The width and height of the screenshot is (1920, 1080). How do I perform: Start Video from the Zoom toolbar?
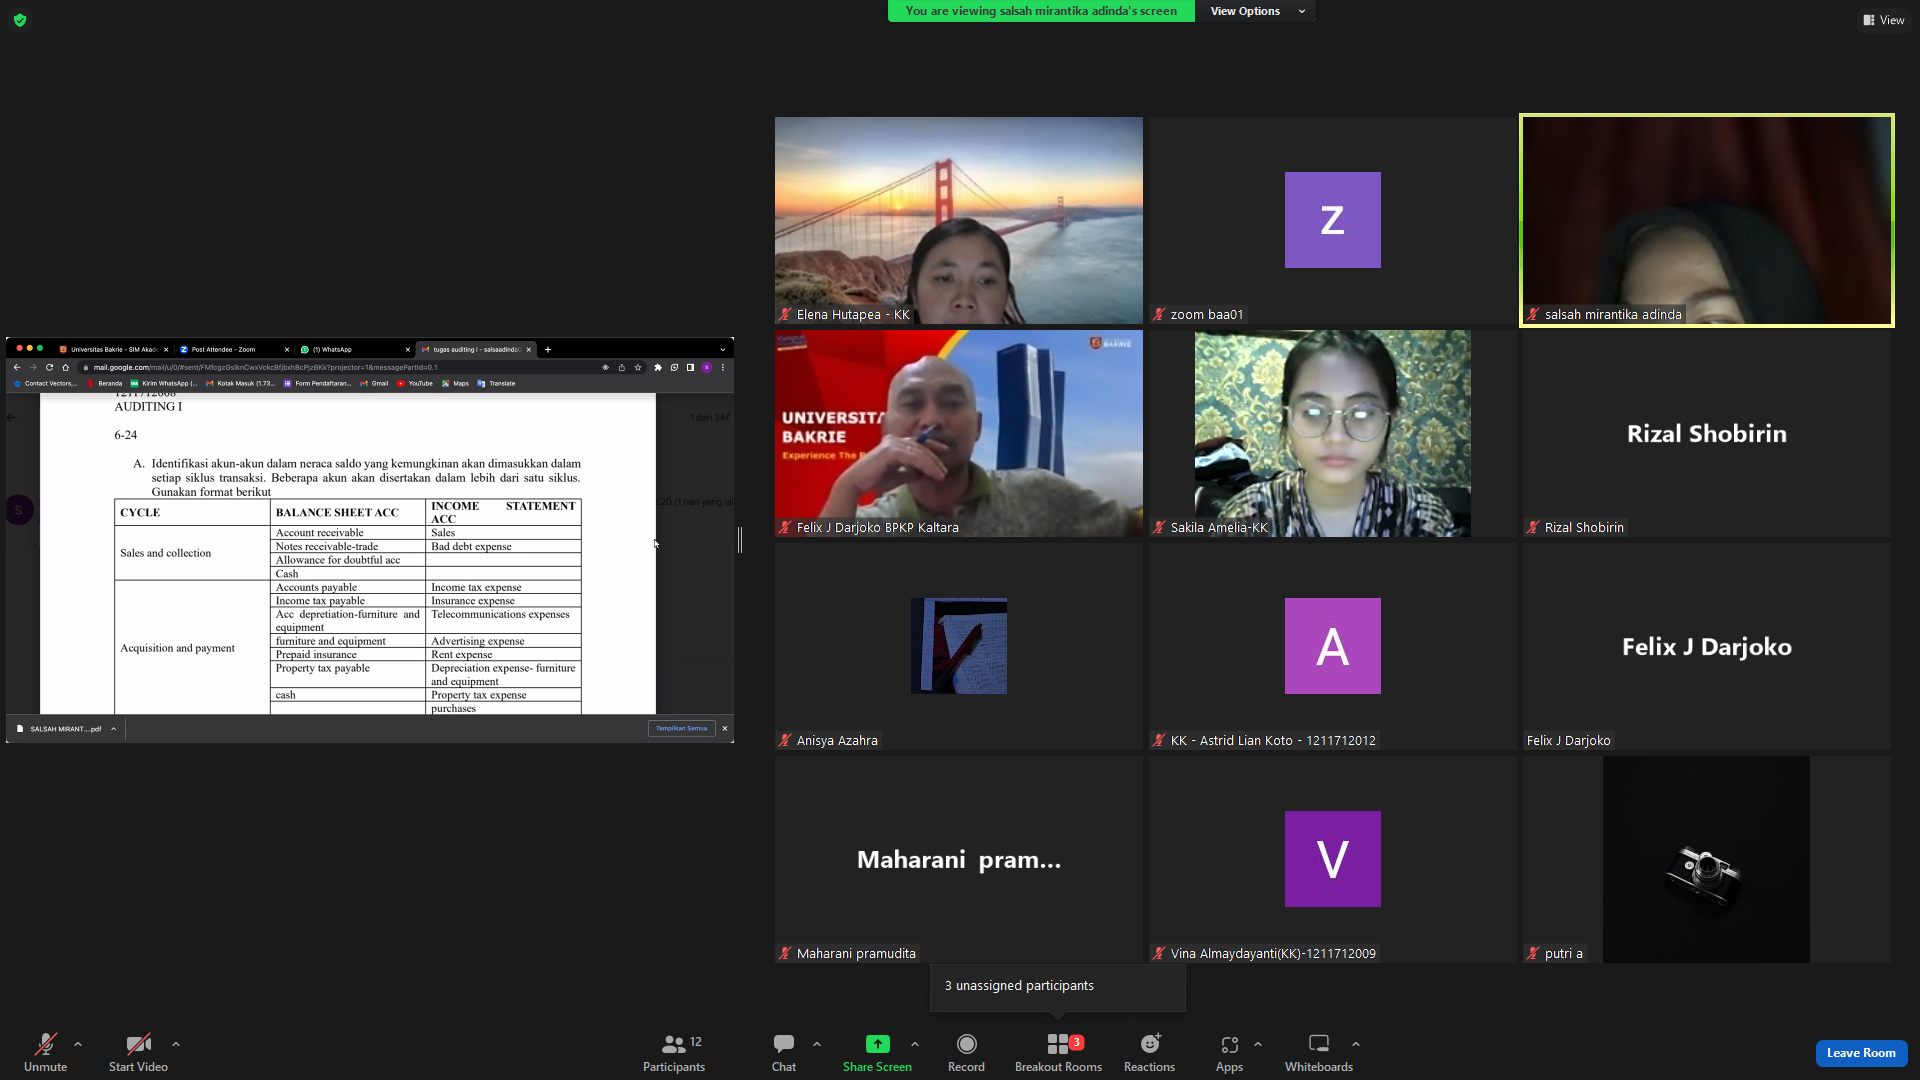tap(138, 1052)
